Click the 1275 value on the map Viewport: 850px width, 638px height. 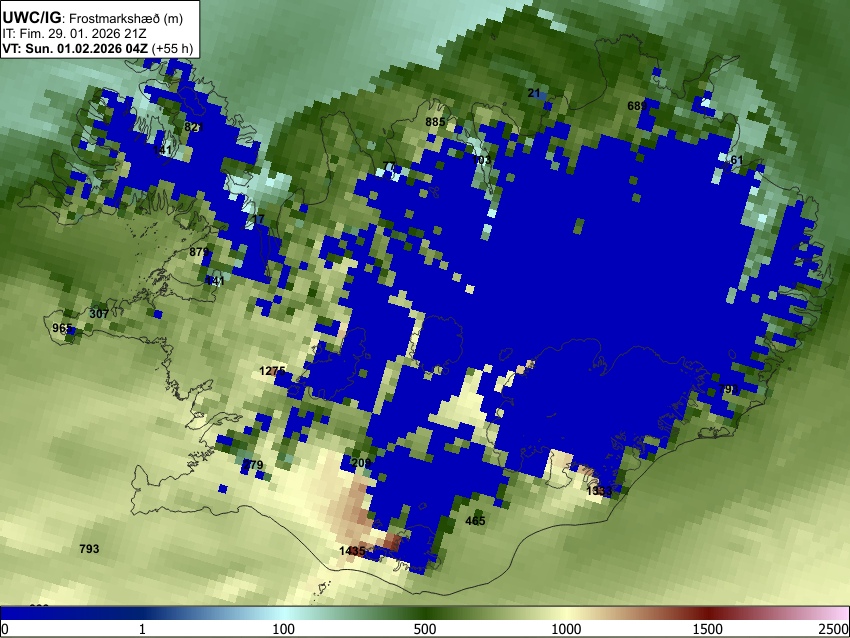[x=272, y=371]
